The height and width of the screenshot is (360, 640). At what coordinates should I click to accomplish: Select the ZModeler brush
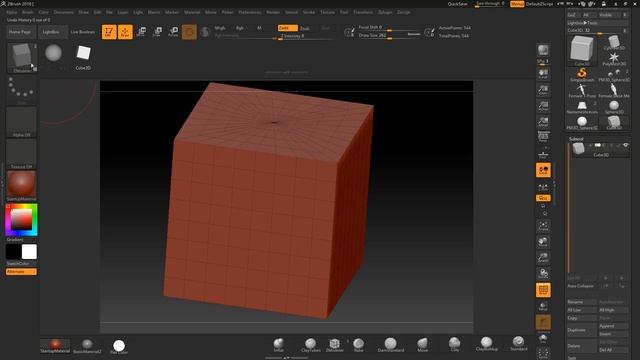tap(334, 345)
